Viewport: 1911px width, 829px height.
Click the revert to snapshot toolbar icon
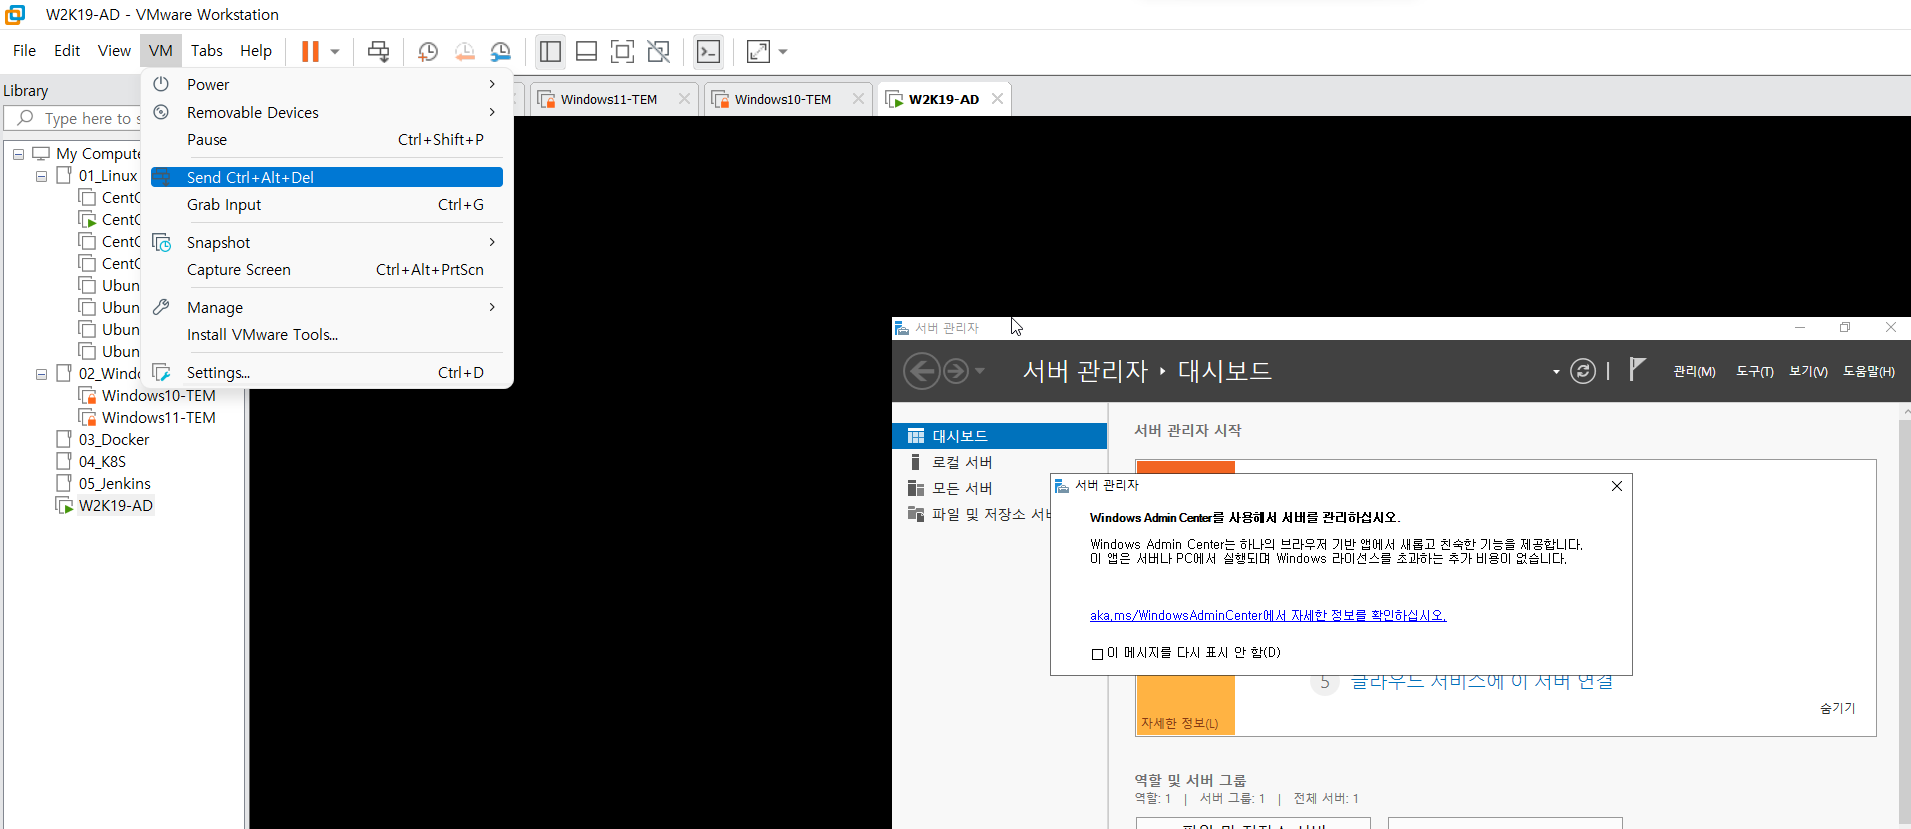pos(464,51)
